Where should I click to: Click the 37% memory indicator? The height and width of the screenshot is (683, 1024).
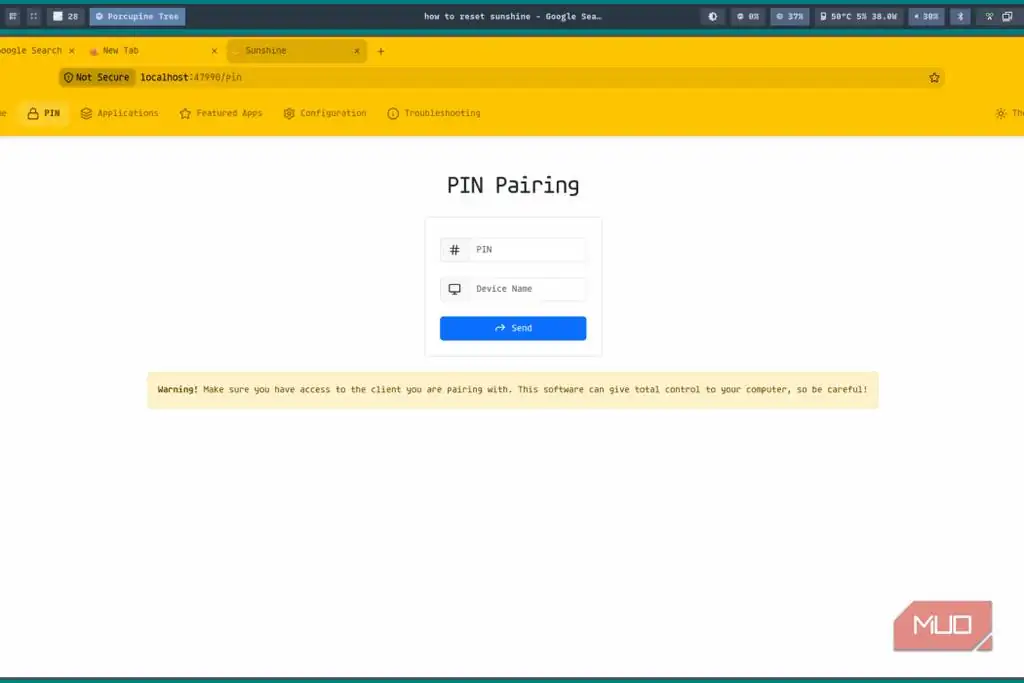[x=790, y=16]
